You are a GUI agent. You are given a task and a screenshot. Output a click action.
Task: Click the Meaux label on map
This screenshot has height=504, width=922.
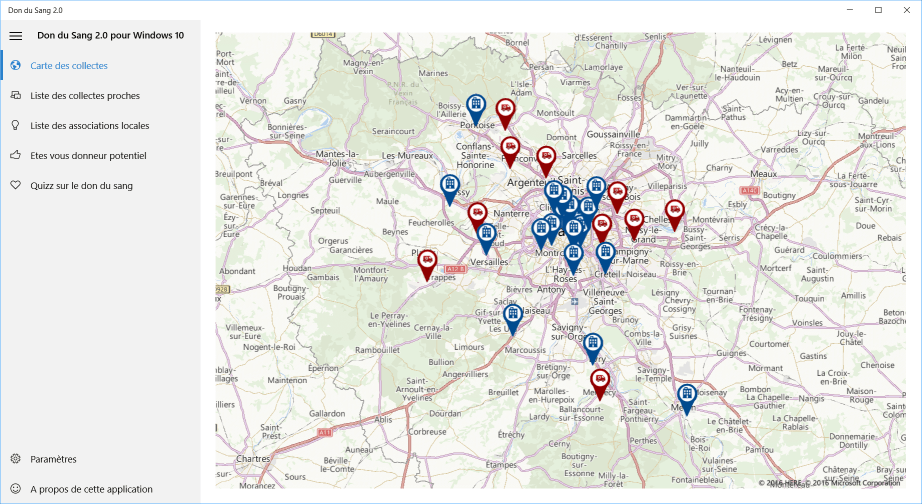[x=763, y=174]
